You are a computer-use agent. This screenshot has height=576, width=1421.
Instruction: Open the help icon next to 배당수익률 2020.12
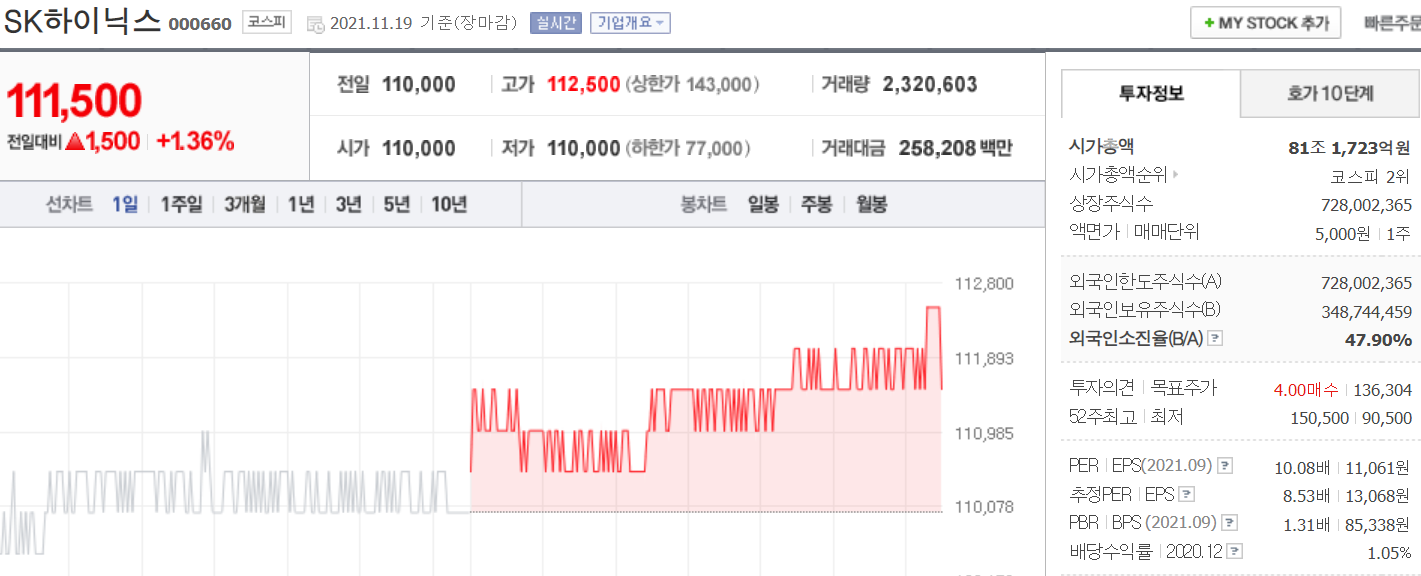point(1236,551)
